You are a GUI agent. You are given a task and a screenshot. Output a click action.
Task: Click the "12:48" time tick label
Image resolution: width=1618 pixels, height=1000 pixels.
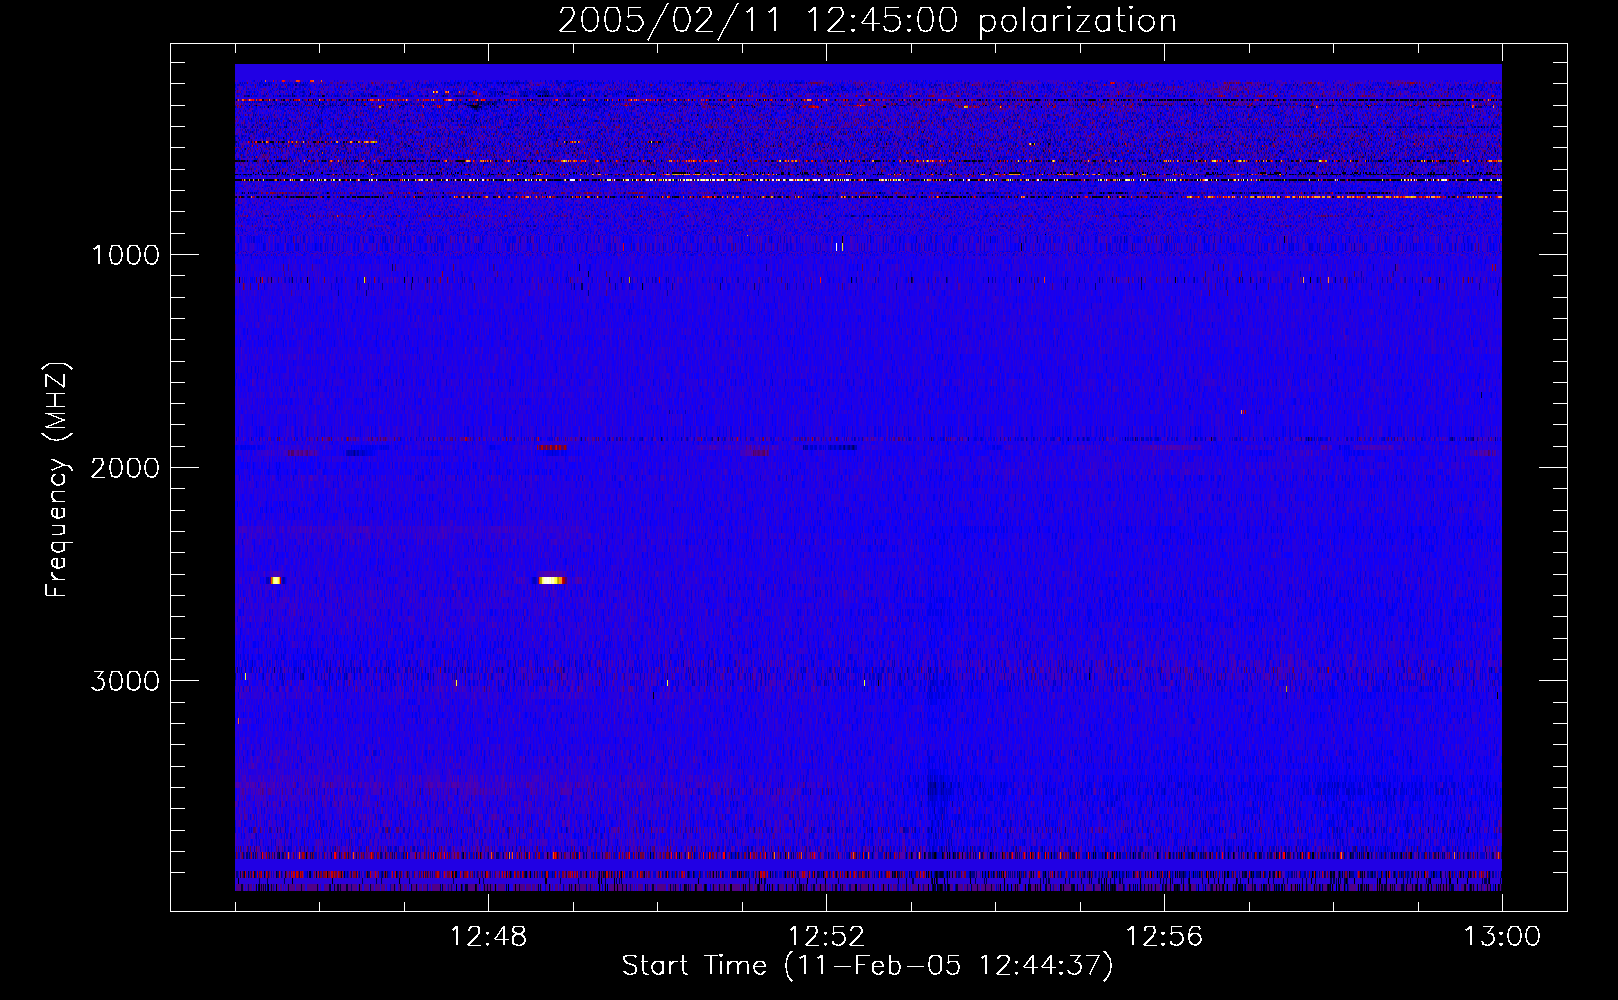[x=488, y=937]
